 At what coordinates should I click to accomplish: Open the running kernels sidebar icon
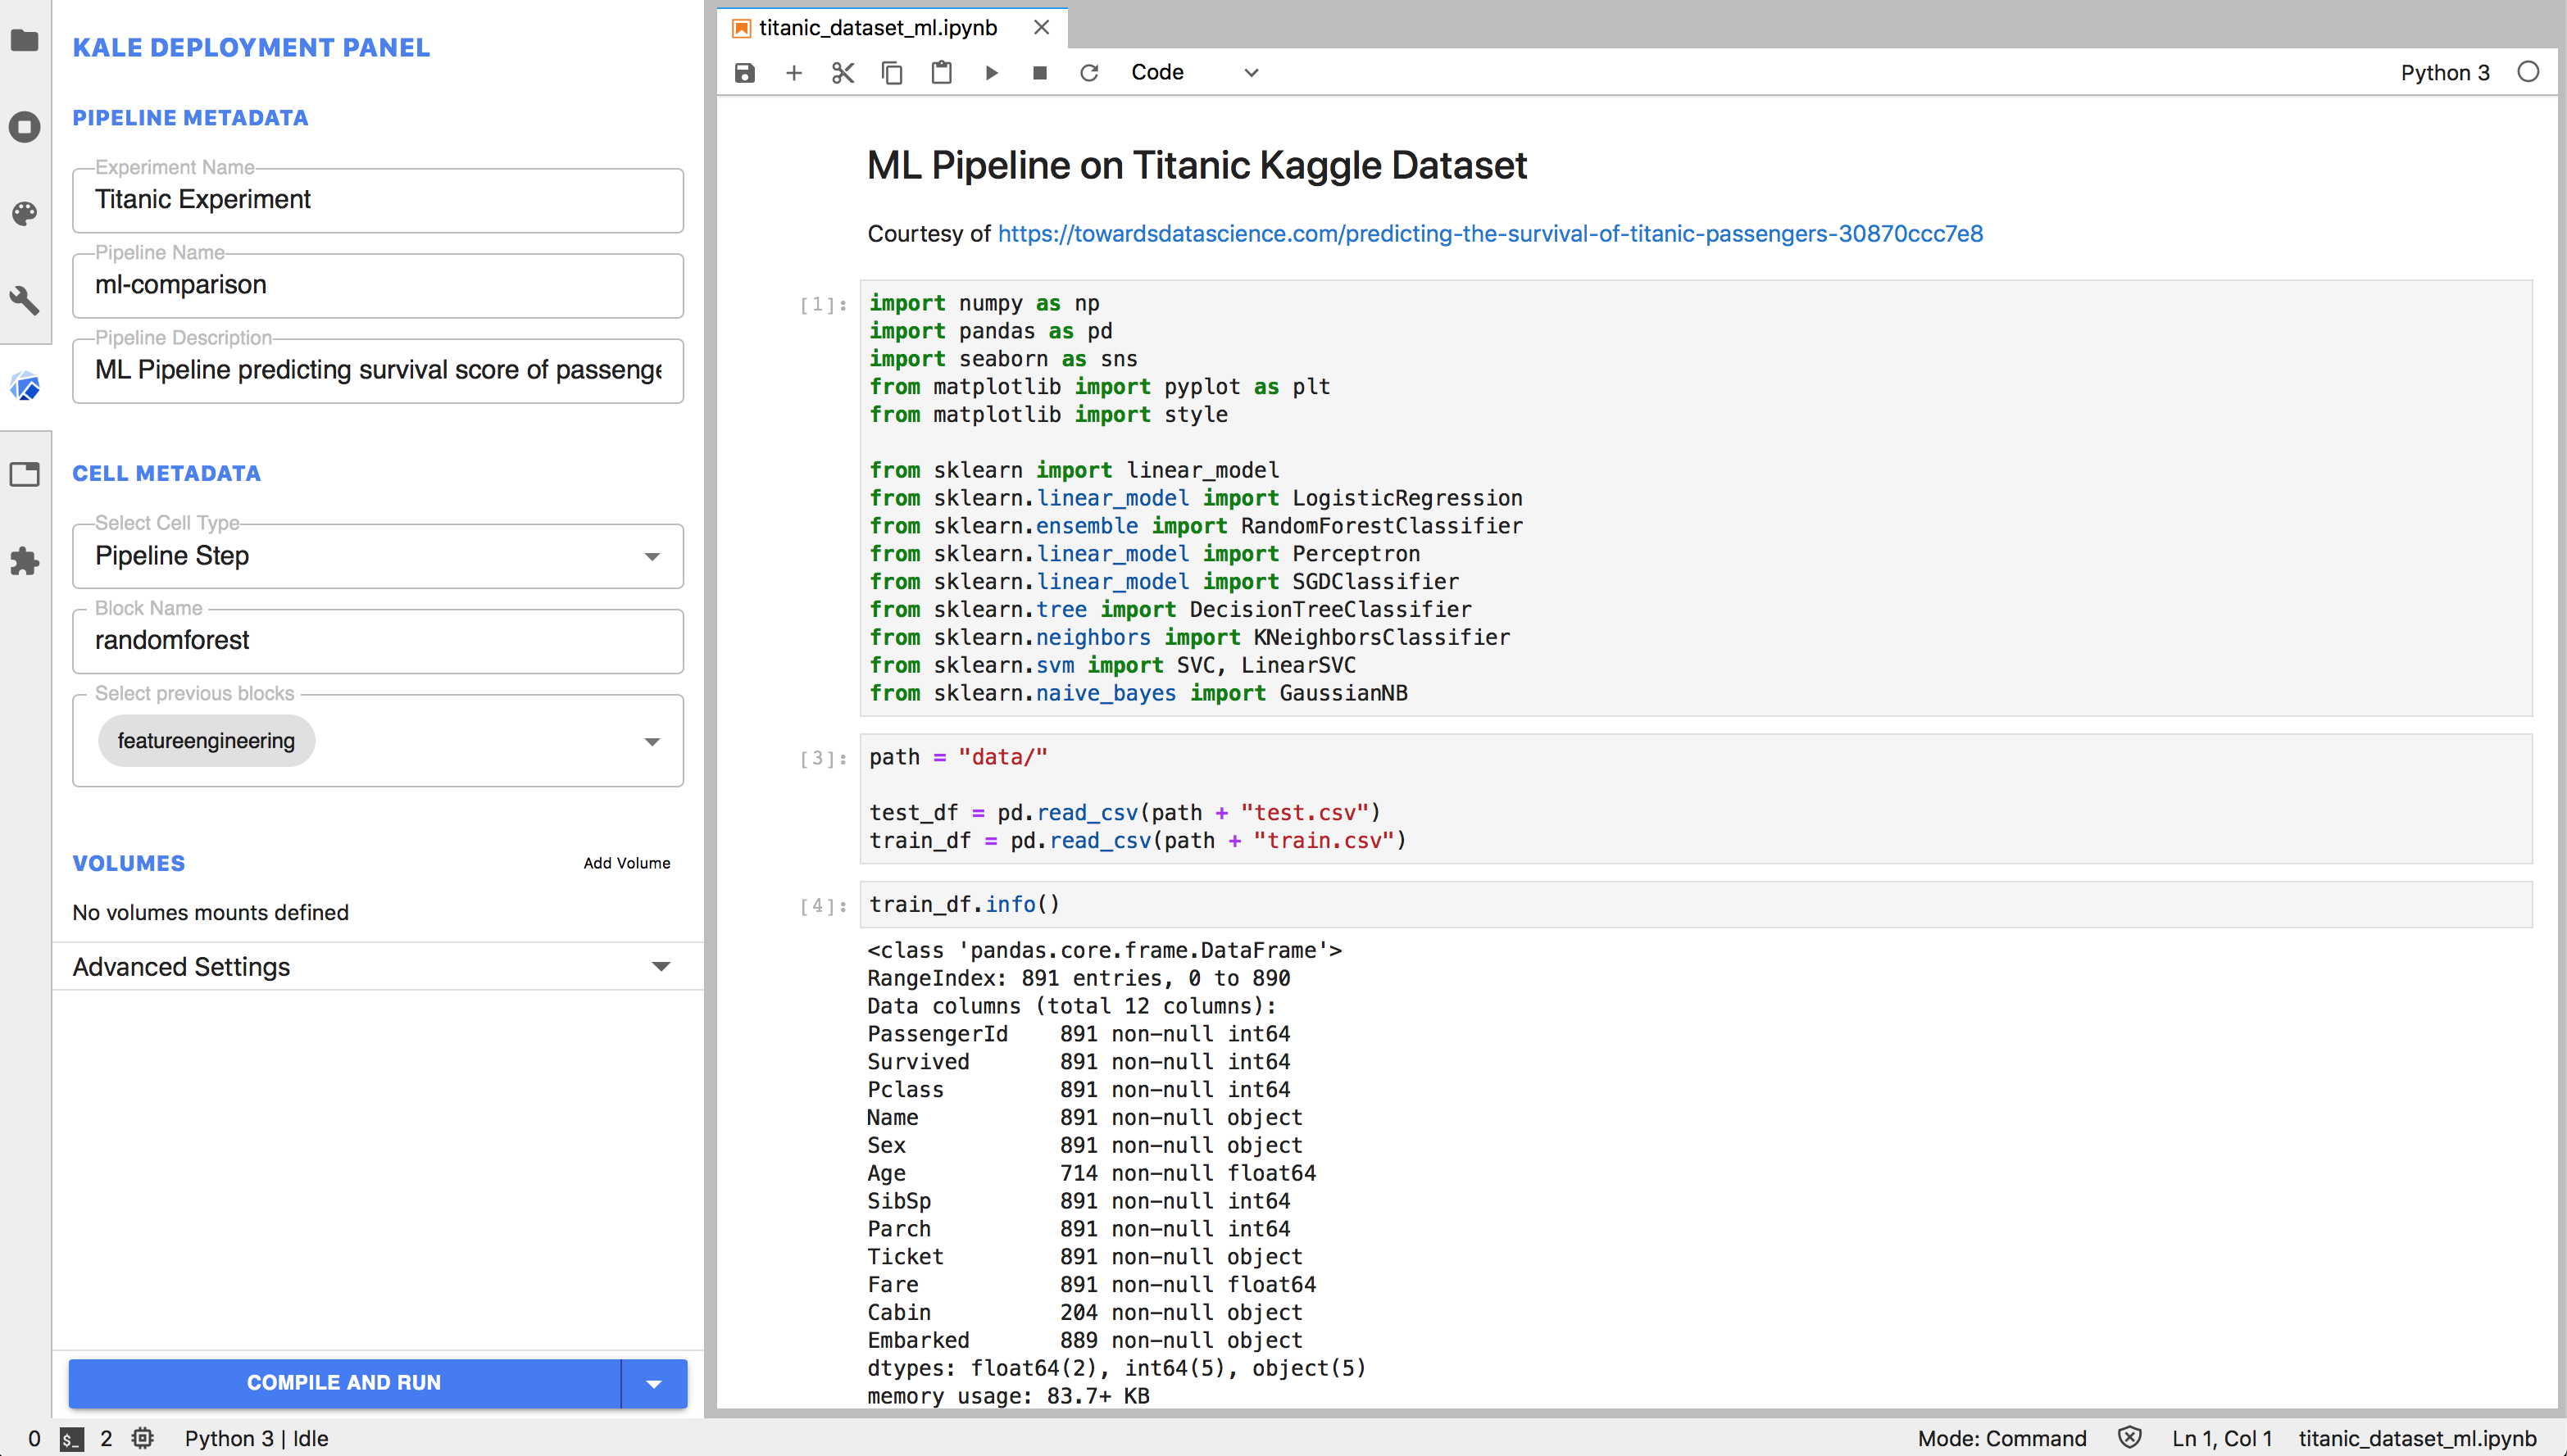pyautogui.click(x=25, y=127)
